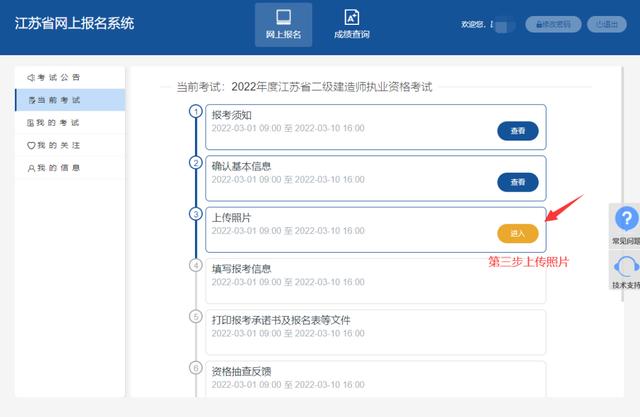This screenshot has width=640, height=417.
Task: Select 当前考试 in the sidebar
Action: [x=70, y=100]
